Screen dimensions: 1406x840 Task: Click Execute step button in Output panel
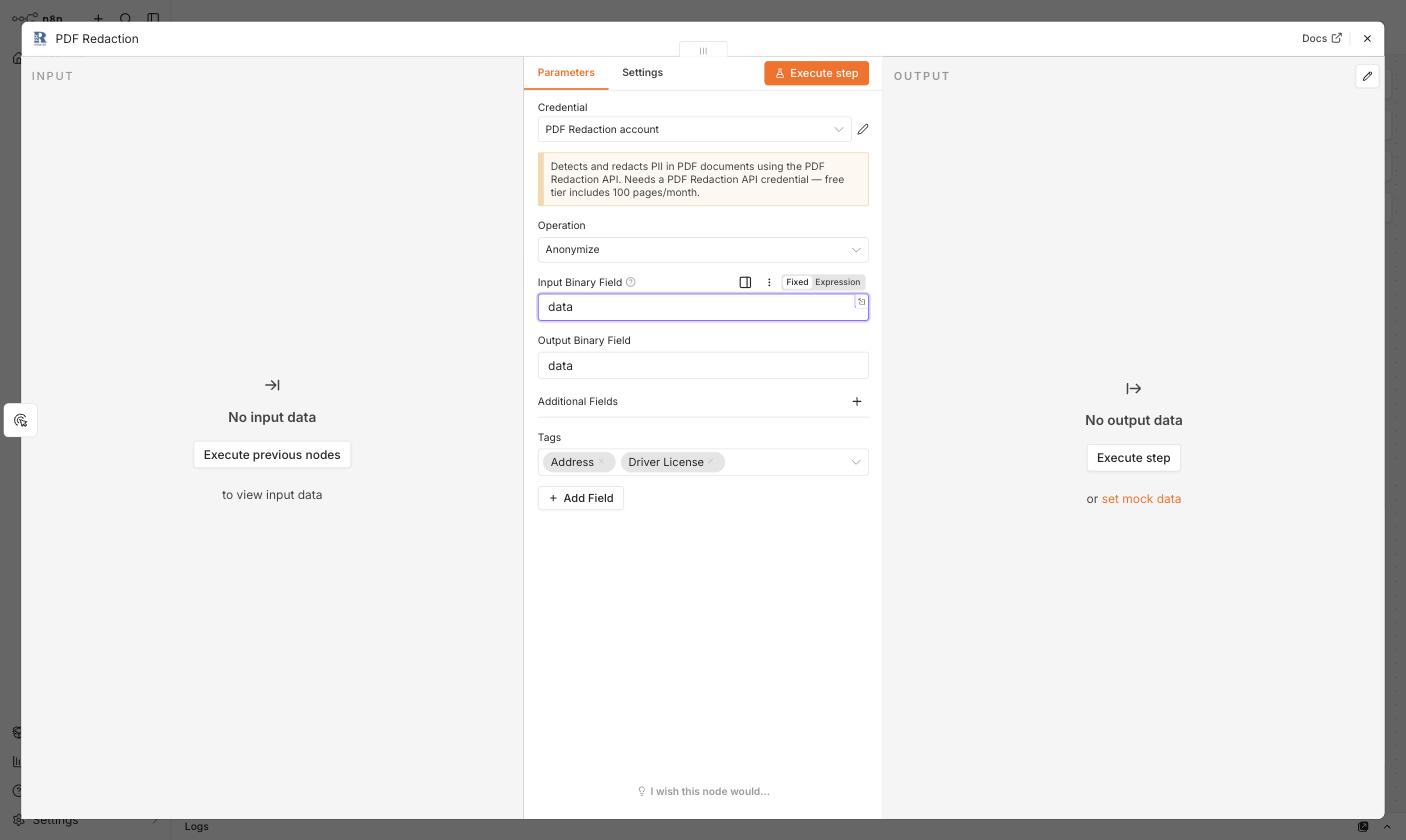tap(1133, 458)
